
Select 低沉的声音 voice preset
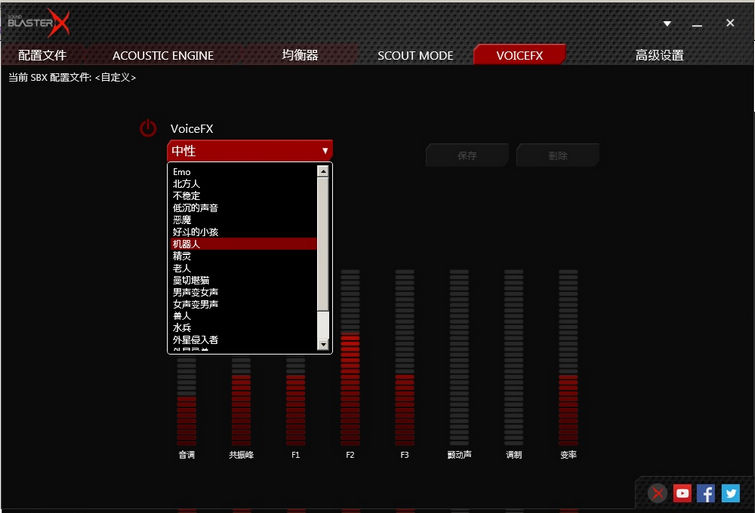(x=244, y=208)
